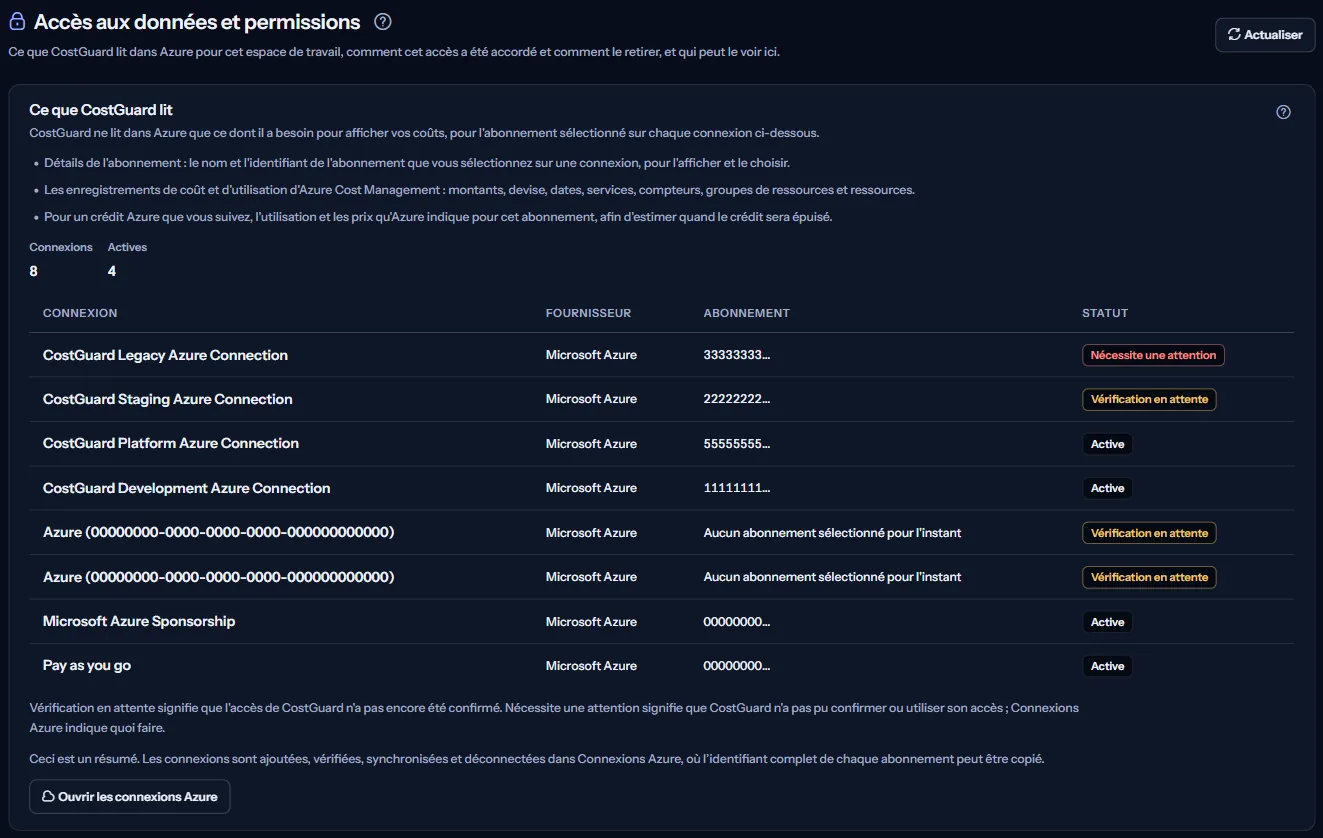Click the Active badge on the Azure Sponsorship row

1107,622
